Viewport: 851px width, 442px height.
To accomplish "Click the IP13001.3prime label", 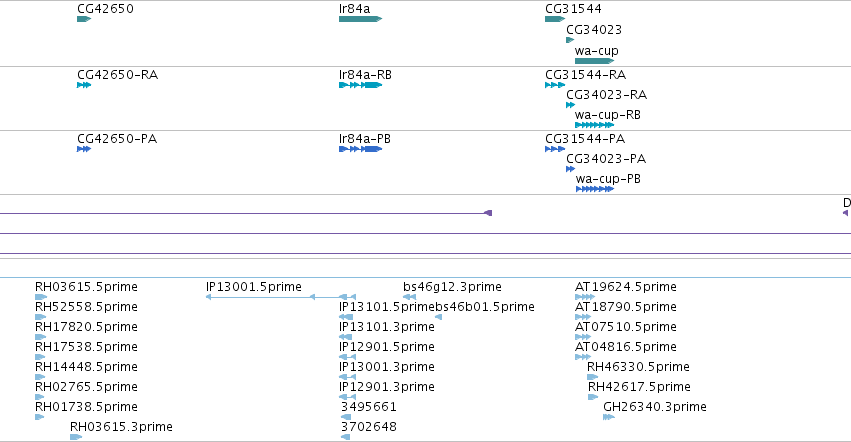I will tap(387, 367).
